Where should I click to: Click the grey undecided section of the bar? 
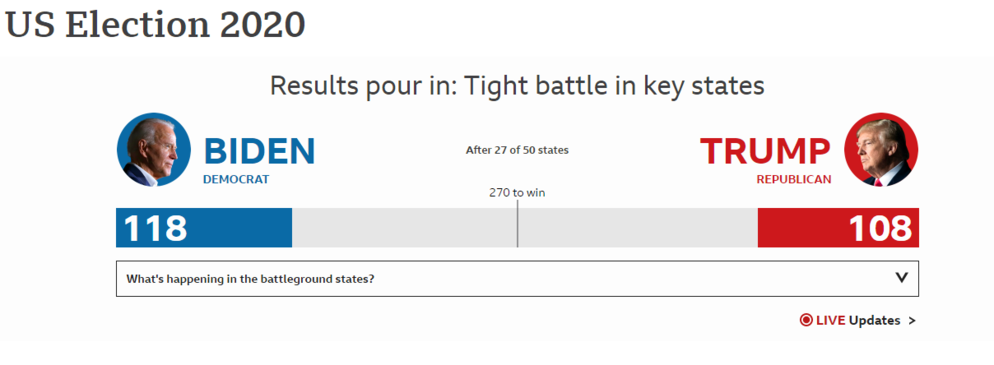coord(525,227)
